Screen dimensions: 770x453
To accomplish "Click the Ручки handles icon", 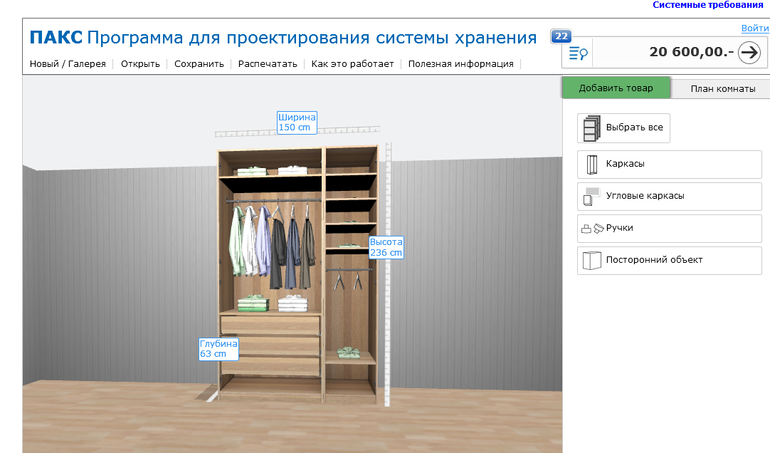I will (591, 228).
